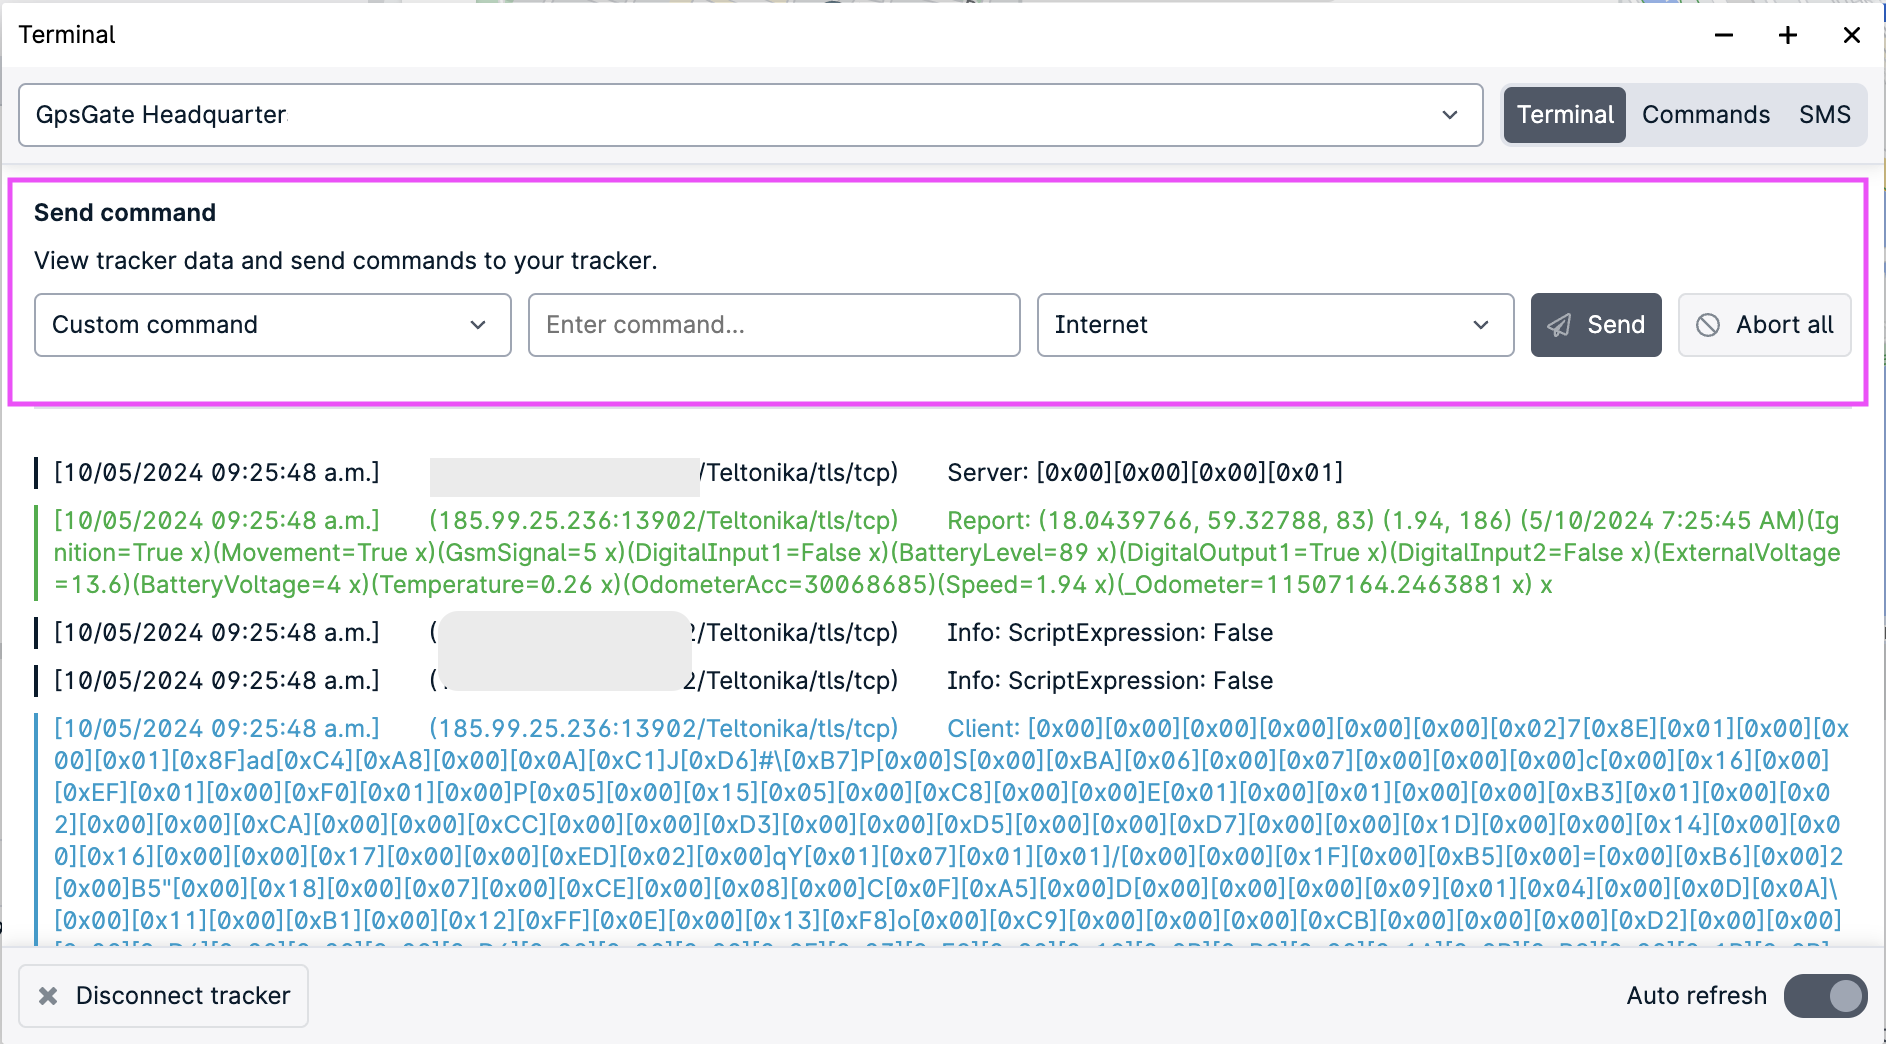Screen dimensions: 1886x1044
Task: Switch to the Commands tab
Action: pyautogui.click(x=1706, y=115)
